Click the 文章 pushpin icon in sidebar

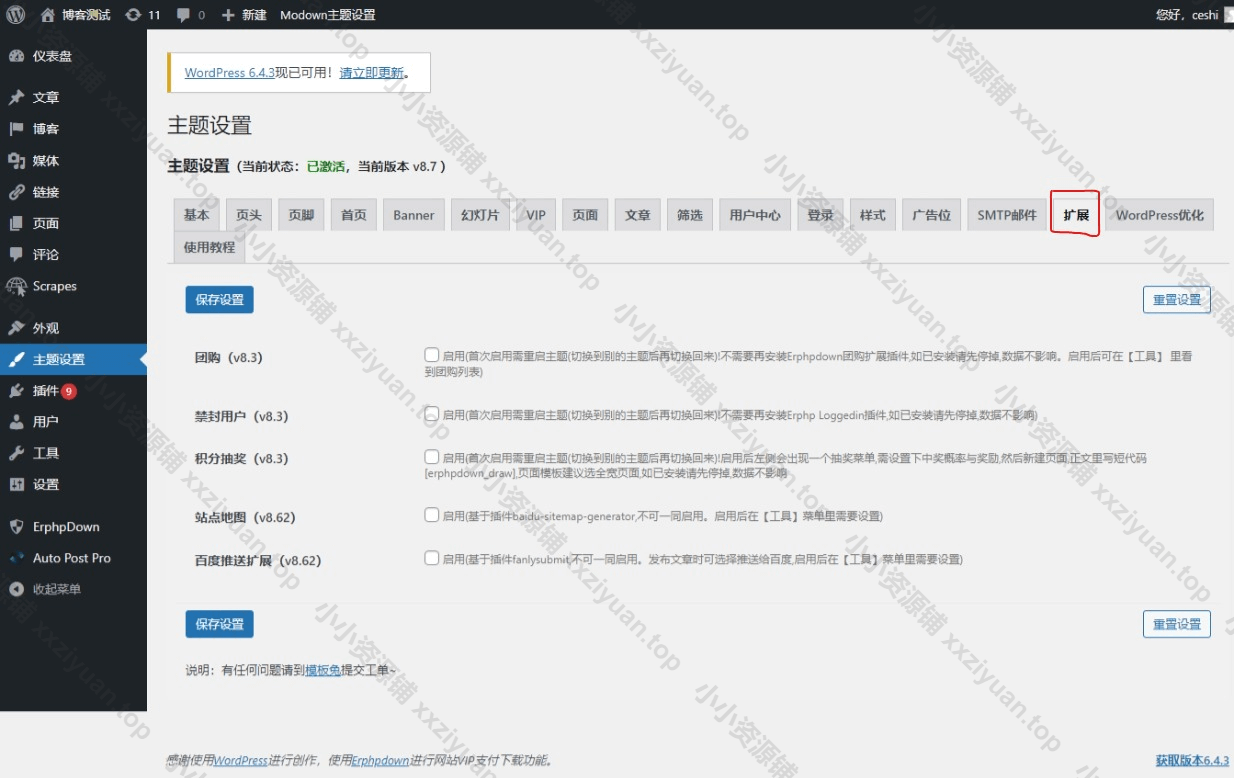click(16, 98)
